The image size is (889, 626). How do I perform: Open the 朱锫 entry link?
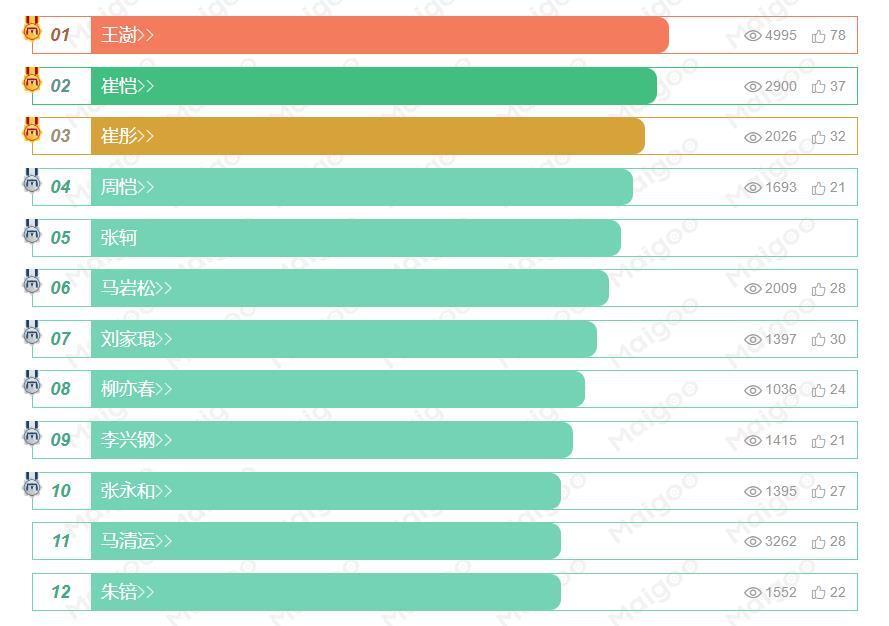(x=127, y=592)
